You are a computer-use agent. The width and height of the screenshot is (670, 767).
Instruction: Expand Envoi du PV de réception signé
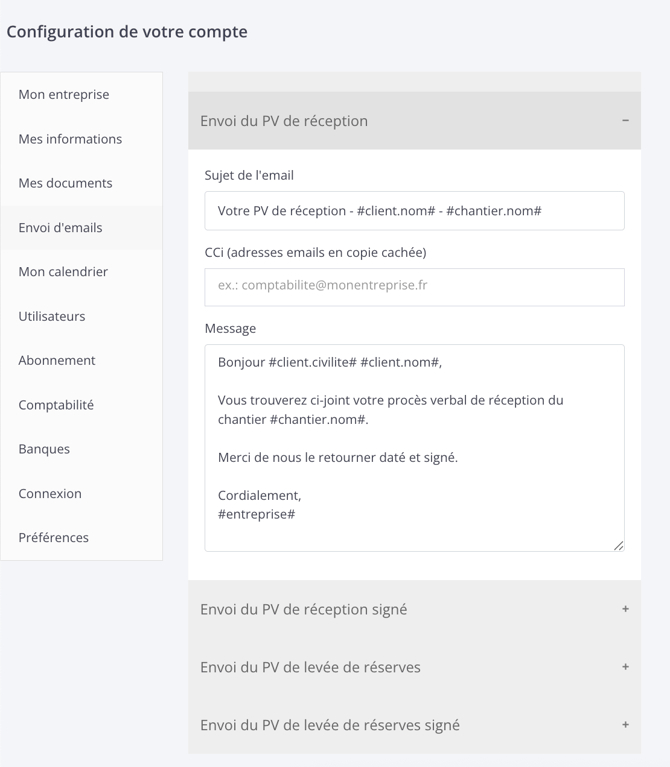pyautogui.click(x=414, y=609)
